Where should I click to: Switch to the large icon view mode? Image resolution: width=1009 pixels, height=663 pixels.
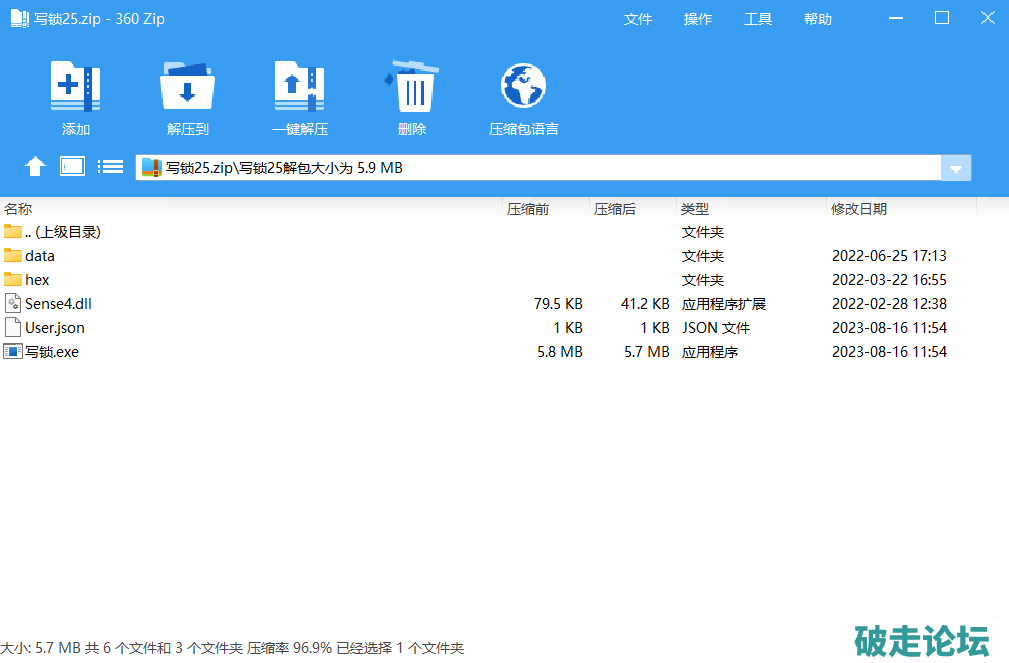pyautogui.click(x=72, y=167)
